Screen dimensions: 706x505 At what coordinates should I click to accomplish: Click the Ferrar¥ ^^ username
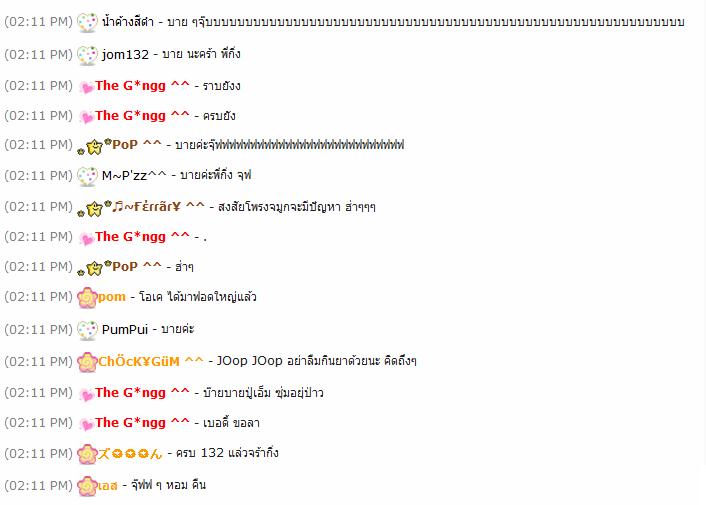click(158, 207)
